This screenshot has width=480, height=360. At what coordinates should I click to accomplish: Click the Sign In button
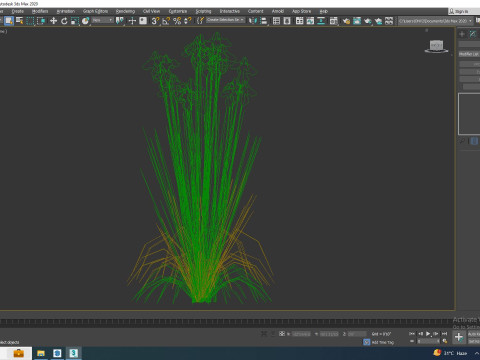[462, 11]
